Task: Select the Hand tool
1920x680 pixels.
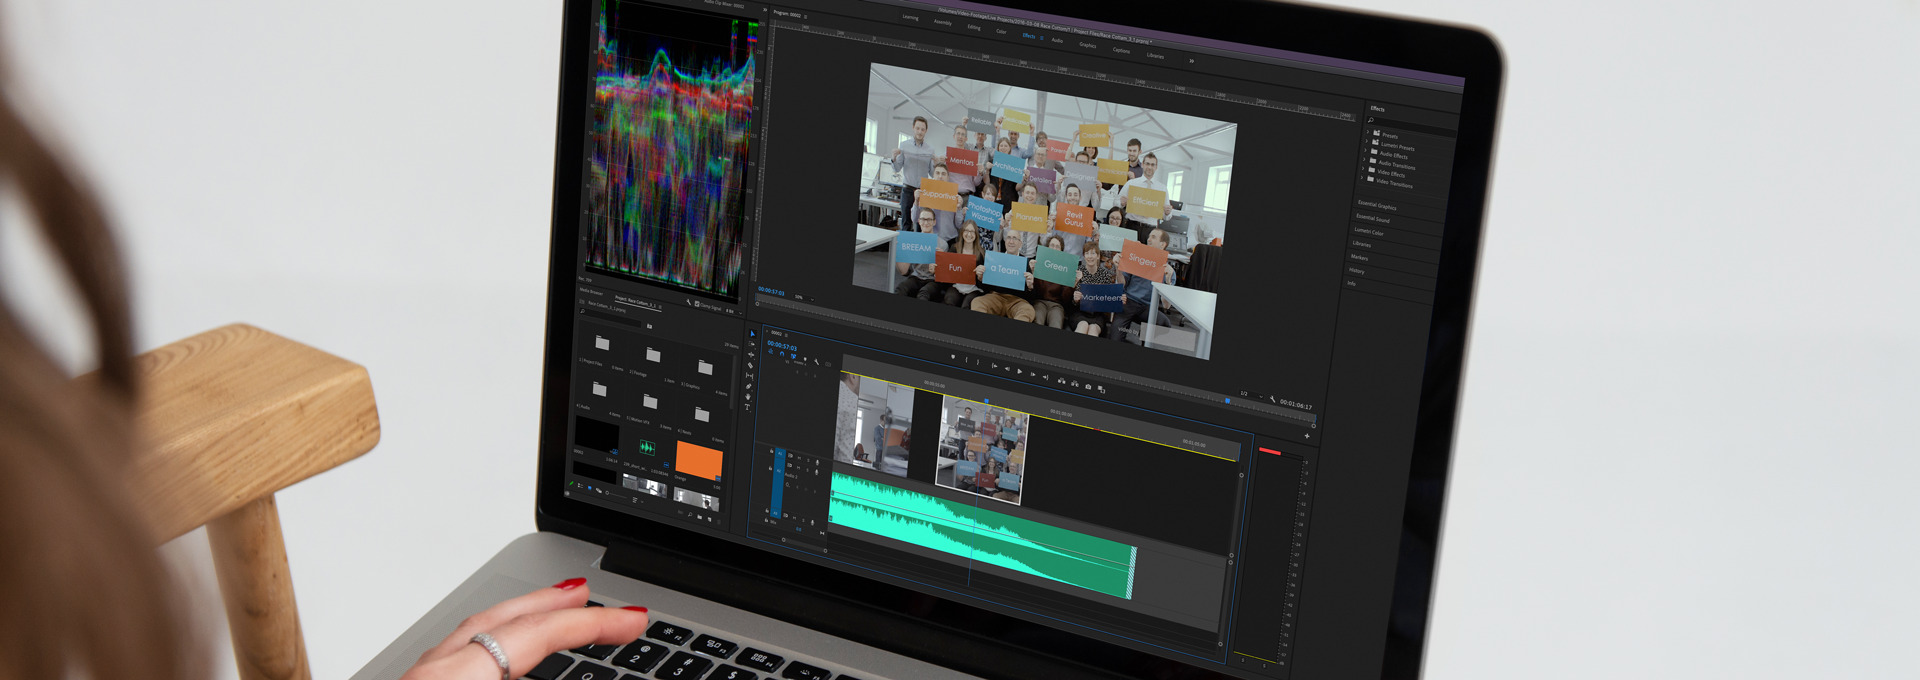Action: 748,397
